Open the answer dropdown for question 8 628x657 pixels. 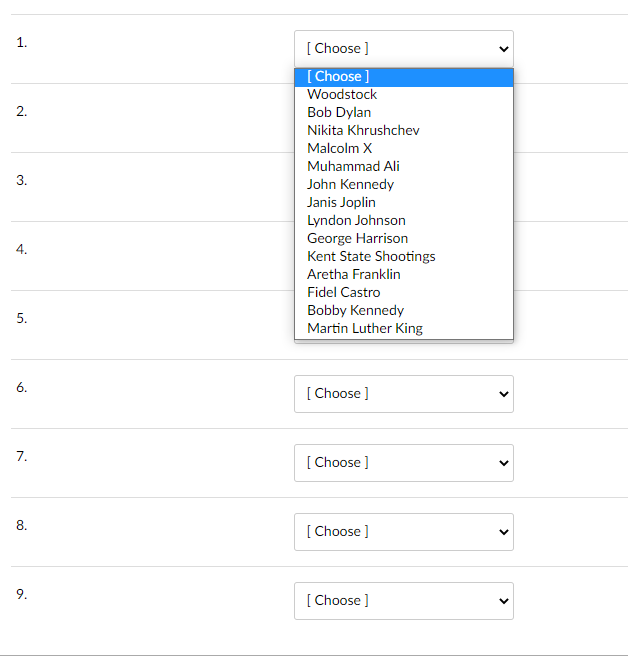[x=403, y=531]
